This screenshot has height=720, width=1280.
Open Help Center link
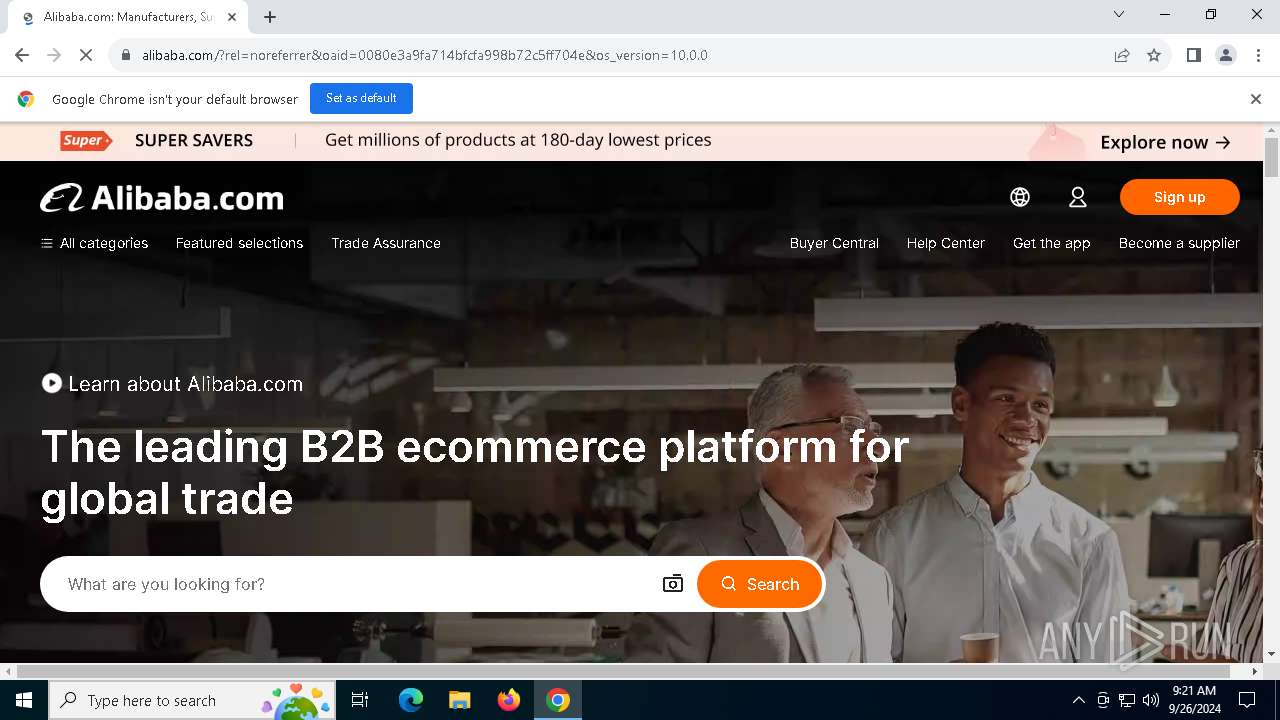946,243
